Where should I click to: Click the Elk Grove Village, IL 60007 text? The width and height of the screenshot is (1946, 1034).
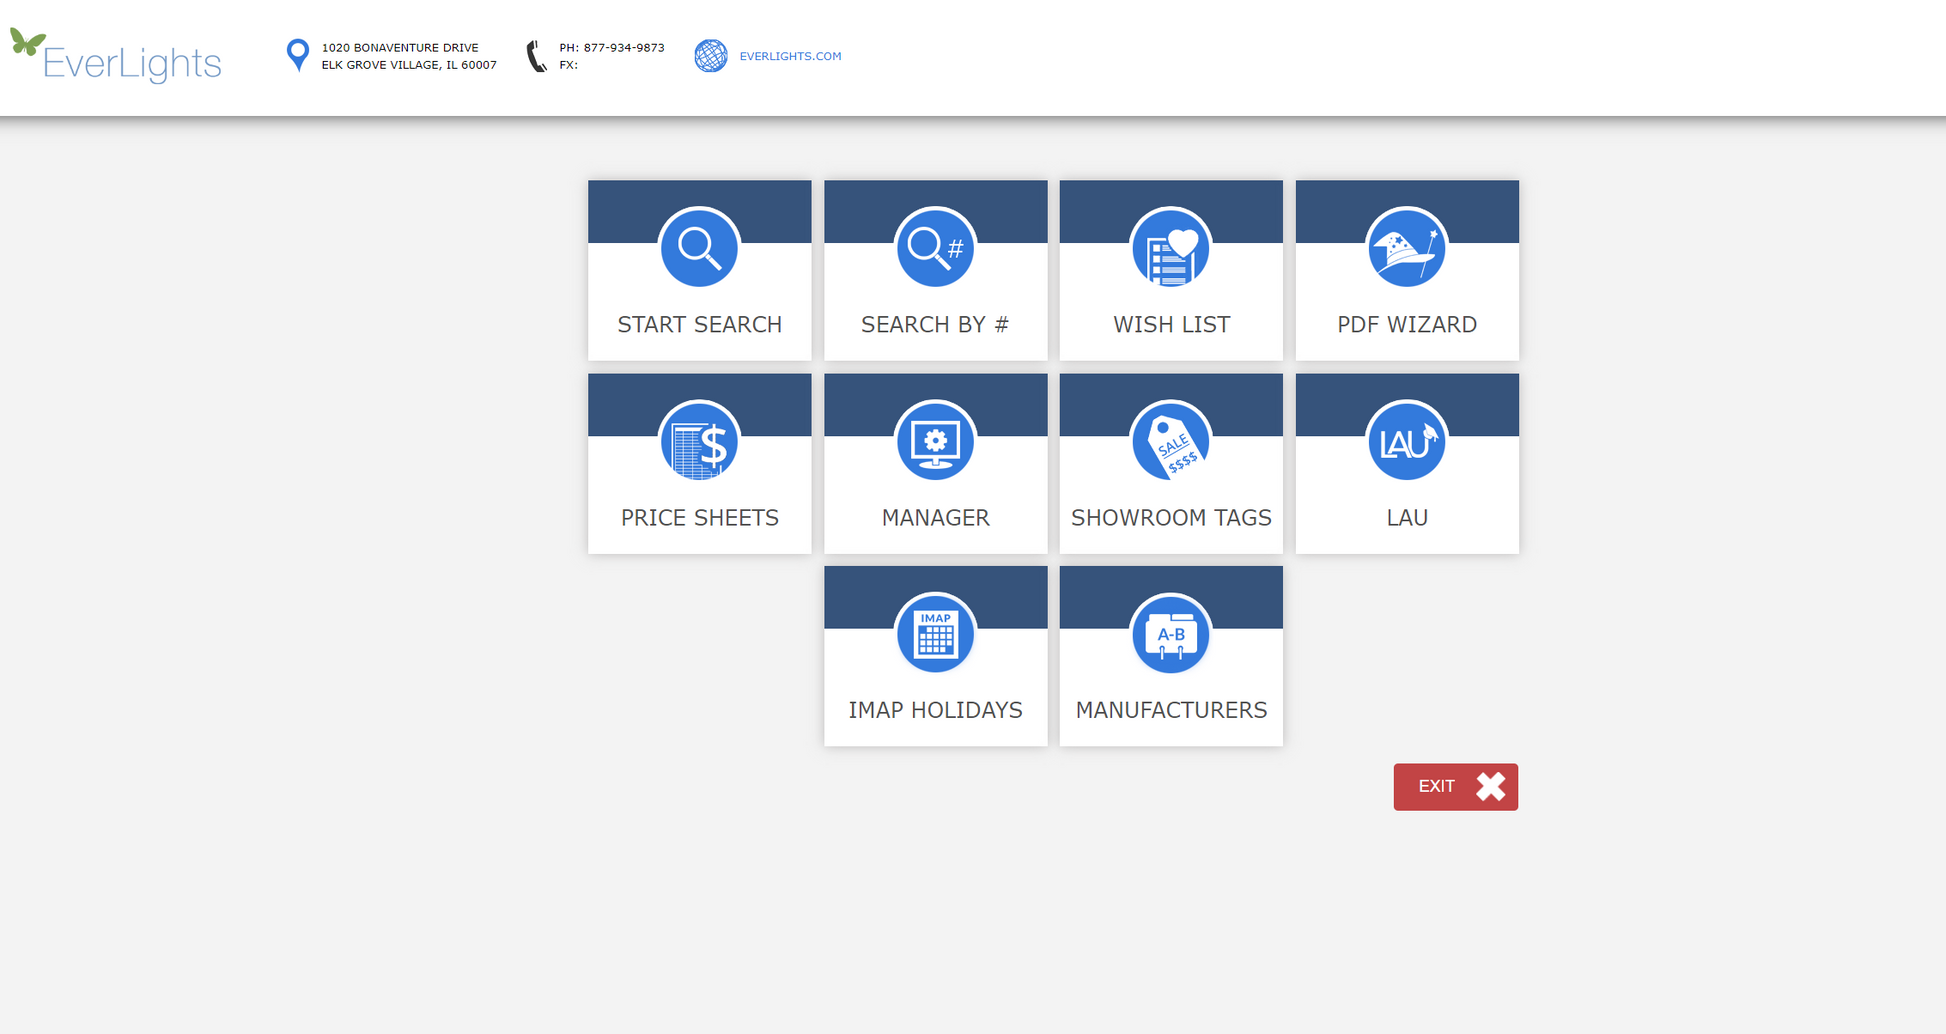pyautogui.click(x=409, y=65)
